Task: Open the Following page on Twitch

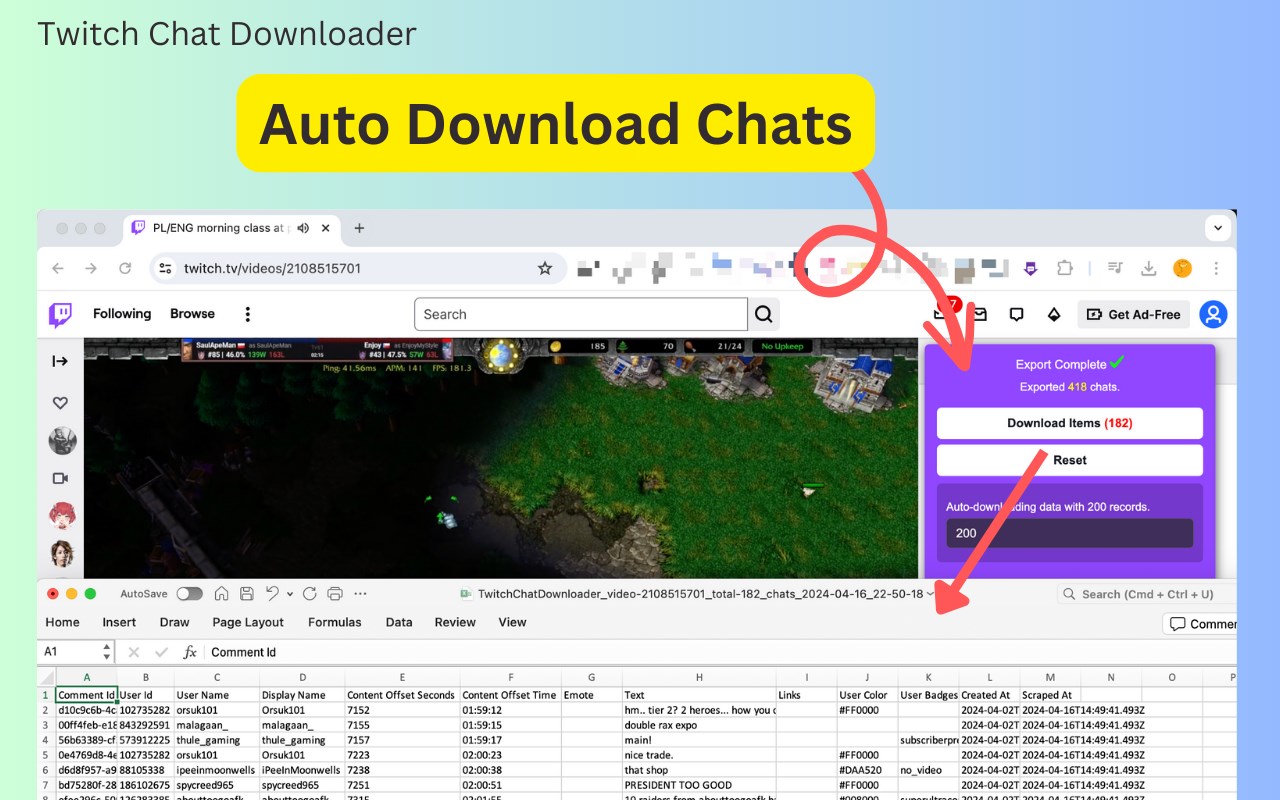Action: click(122, 314)
